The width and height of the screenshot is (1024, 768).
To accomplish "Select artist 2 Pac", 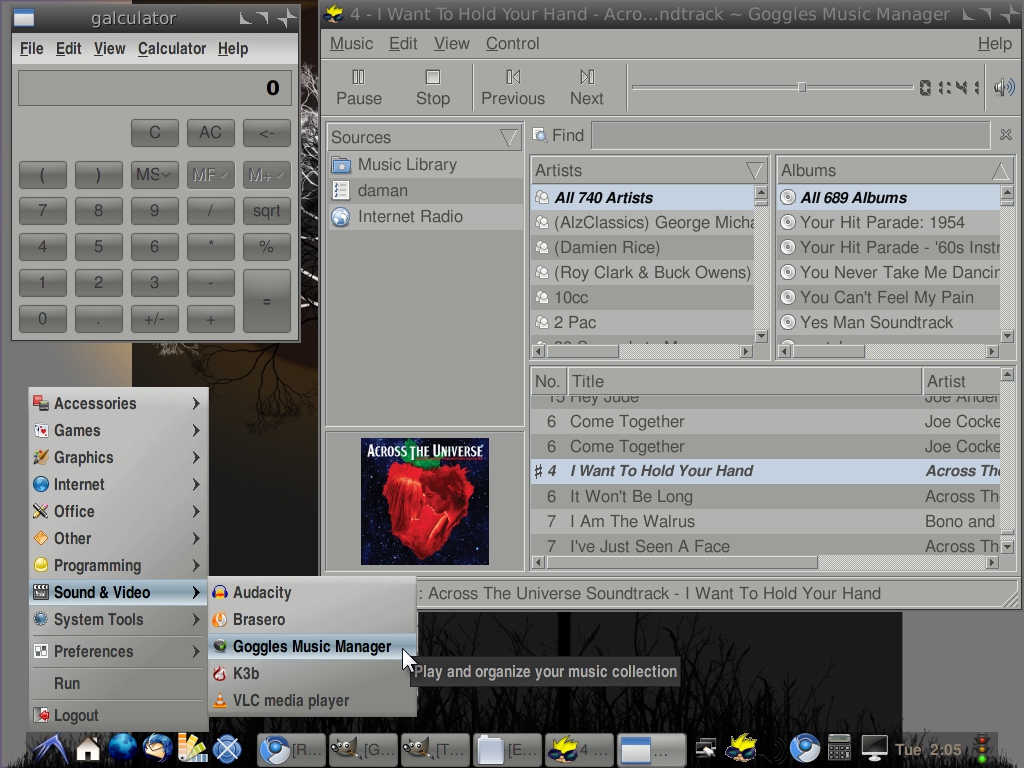I will point(643,322).
